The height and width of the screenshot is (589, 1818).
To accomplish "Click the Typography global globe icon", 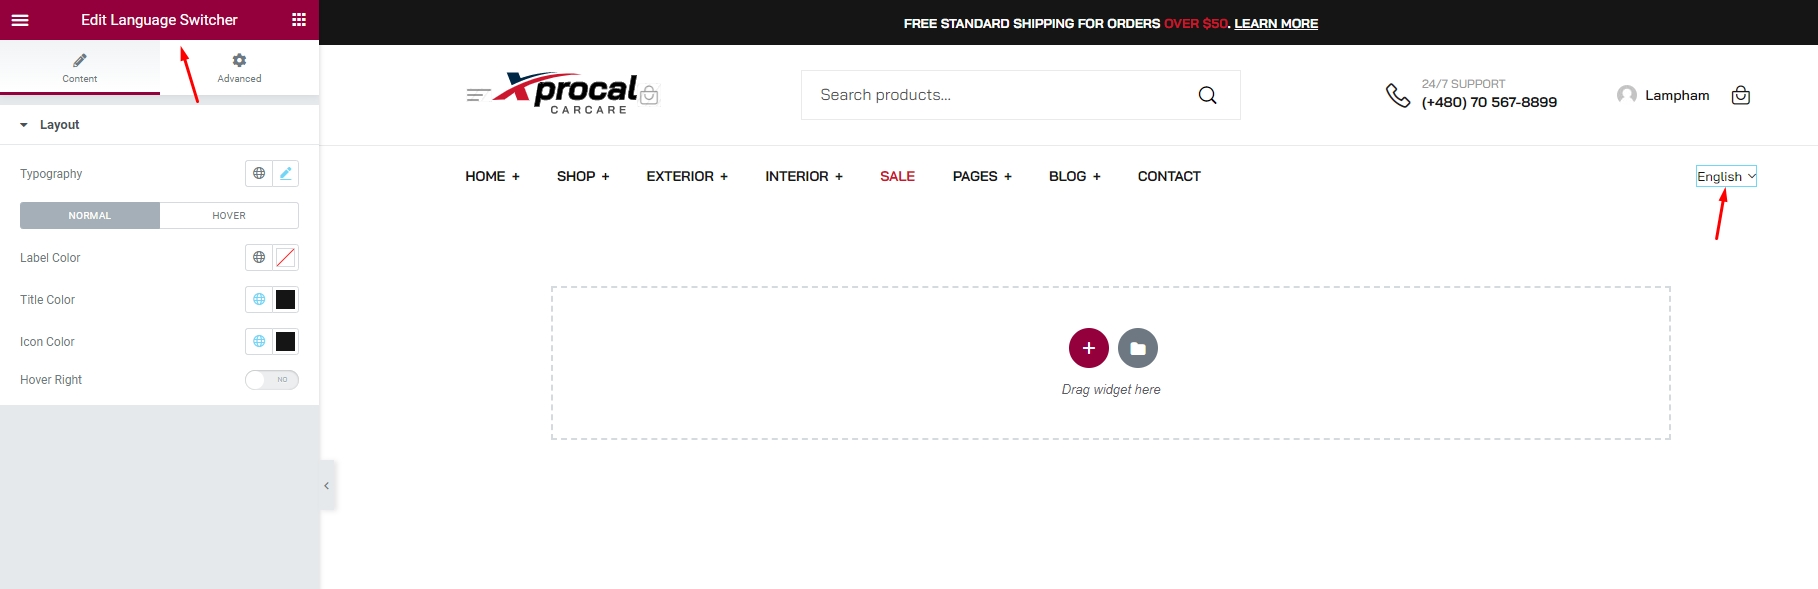I will (x=259, y=173).
